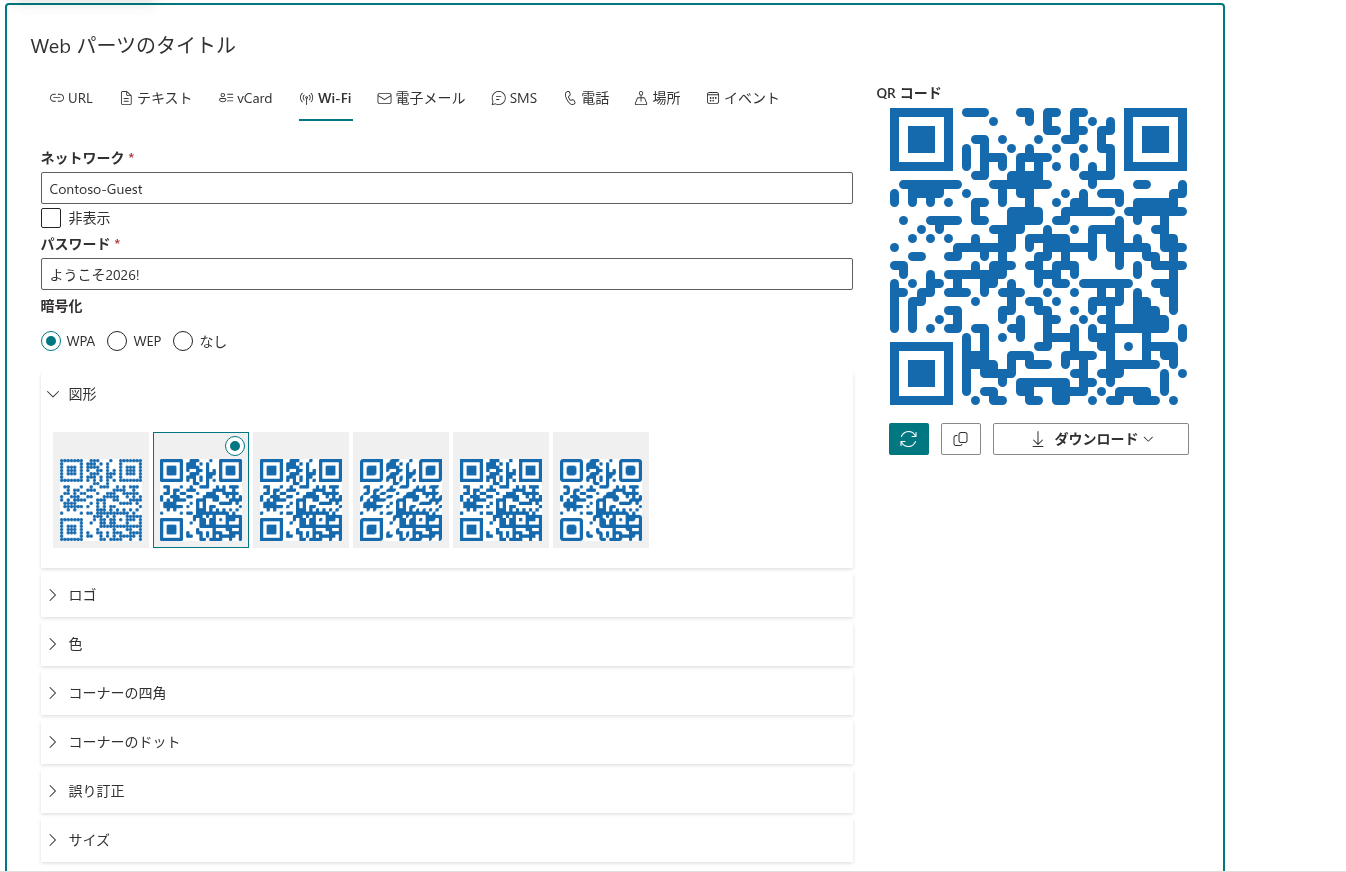Choose the dotted QR shape thumbnail
Screen dimensions: 1346x872
click(101, 490)
